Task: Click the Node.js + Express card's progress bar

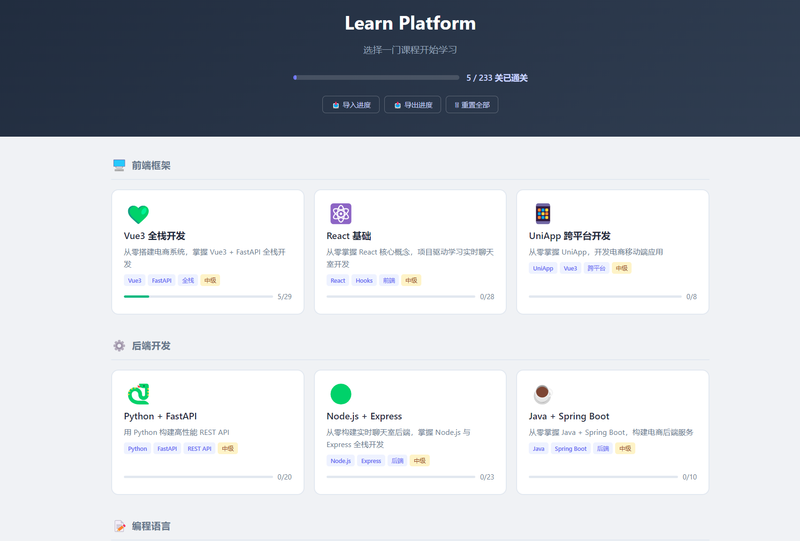Action: click(401, 477)
